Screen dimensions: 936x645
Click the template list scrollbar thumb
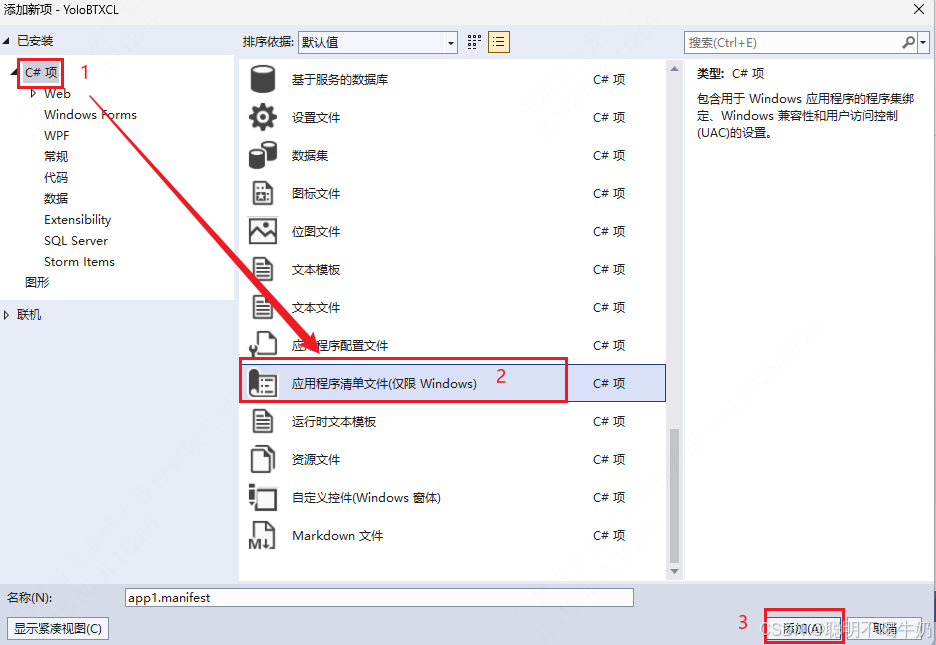675,495
